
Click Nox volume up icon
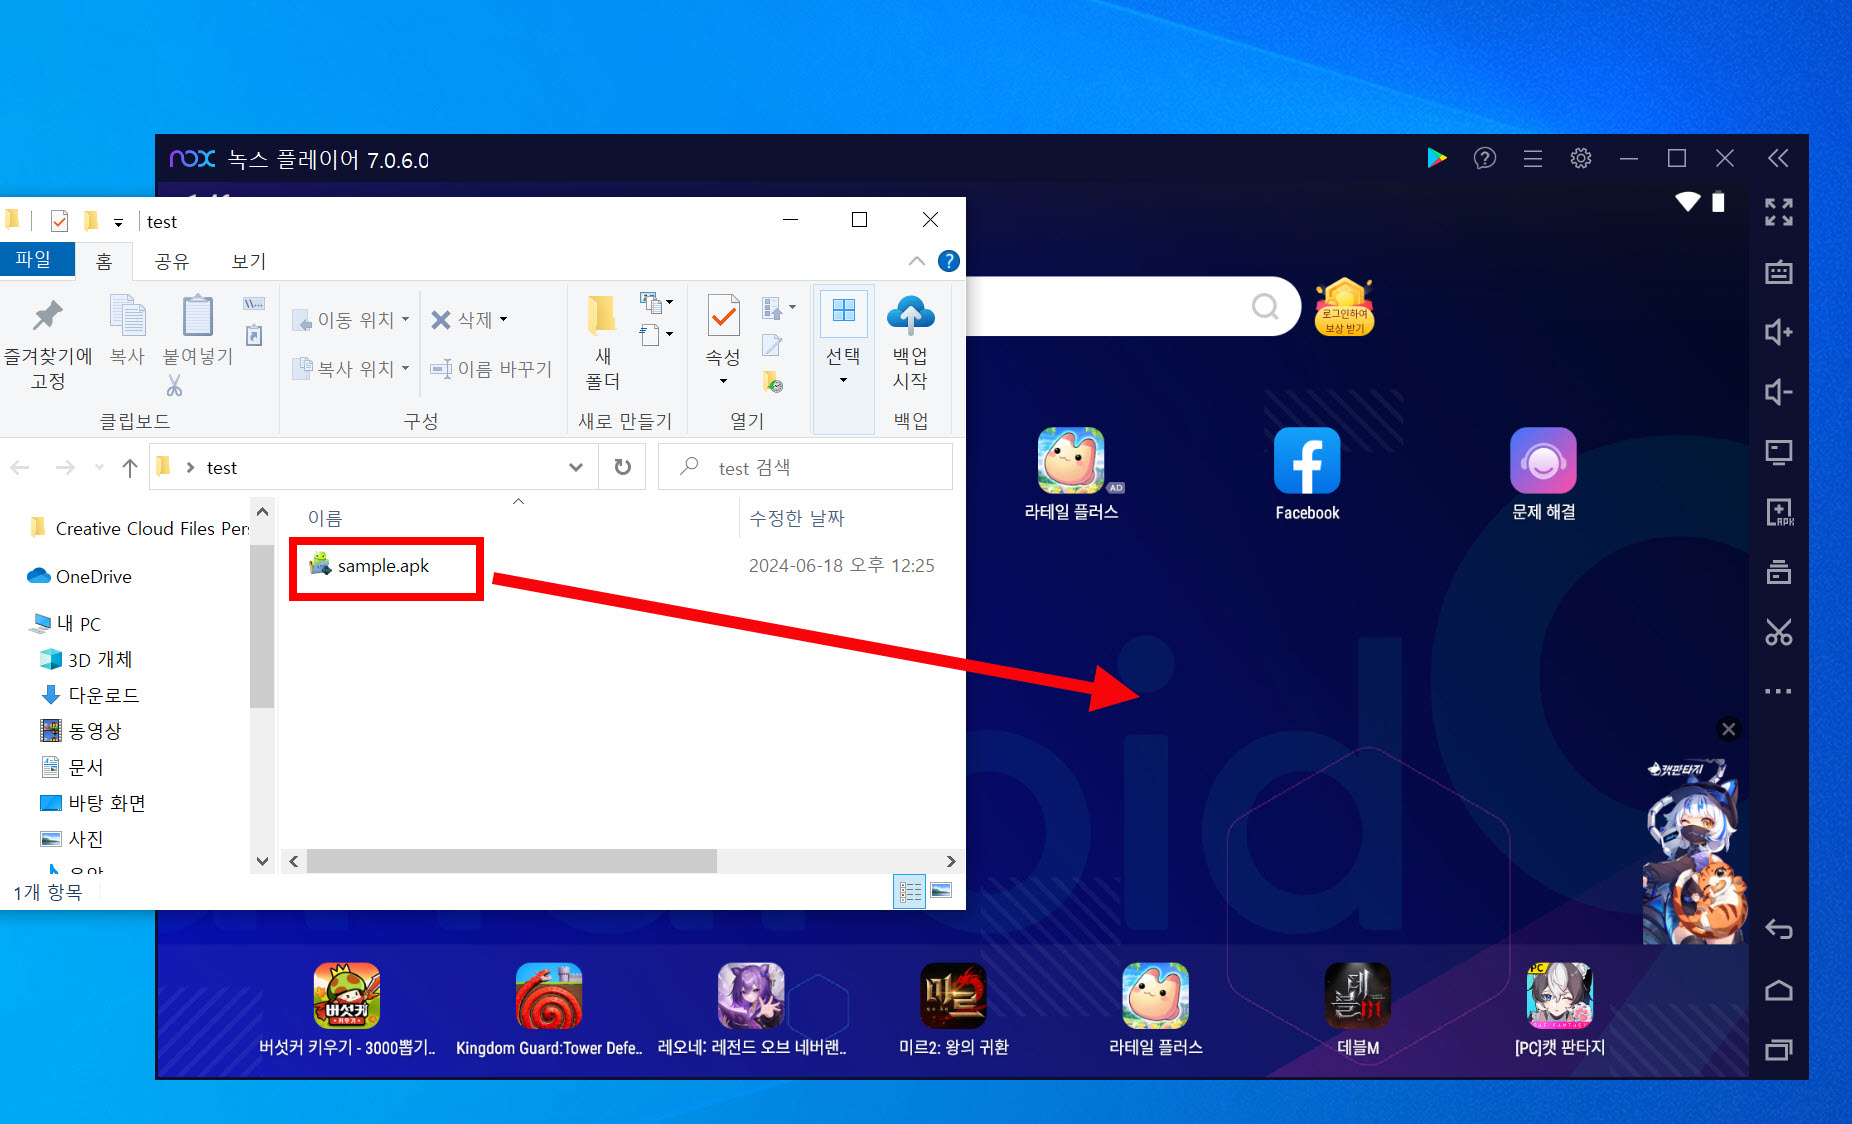pyautogui.click(x=1778, y=332)
